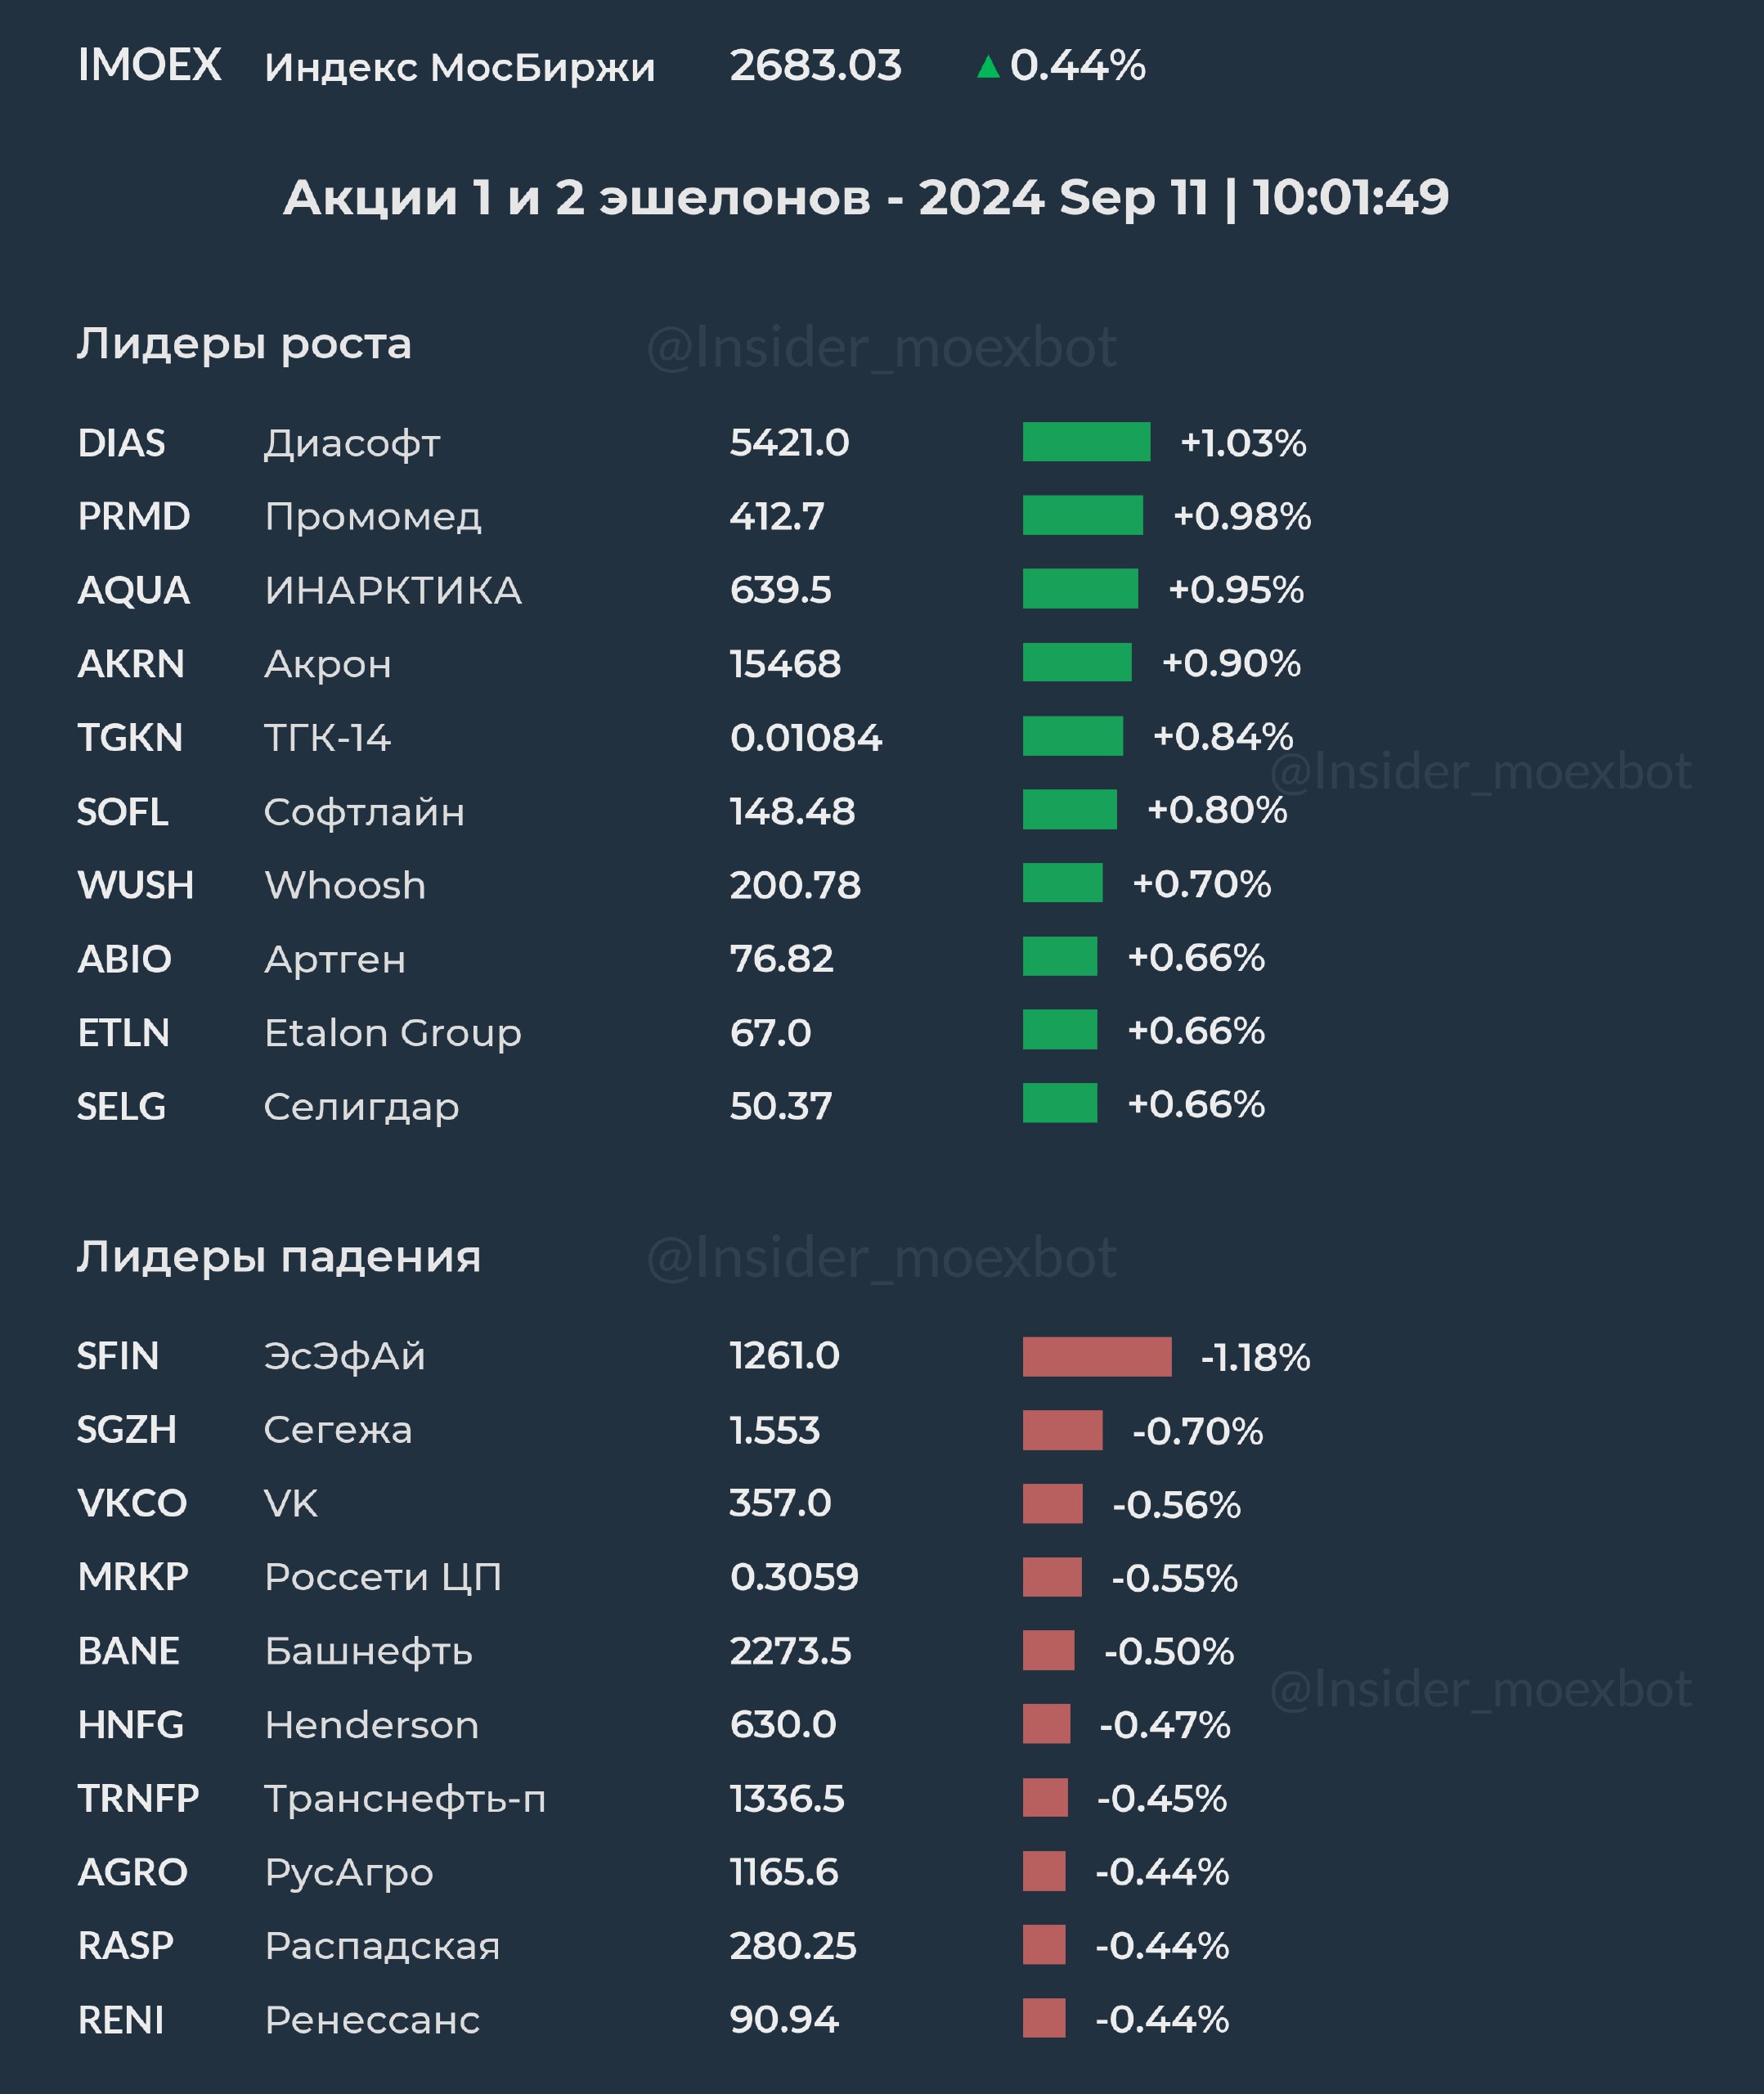Select the WUSH ticker symbol

point(135,885)
